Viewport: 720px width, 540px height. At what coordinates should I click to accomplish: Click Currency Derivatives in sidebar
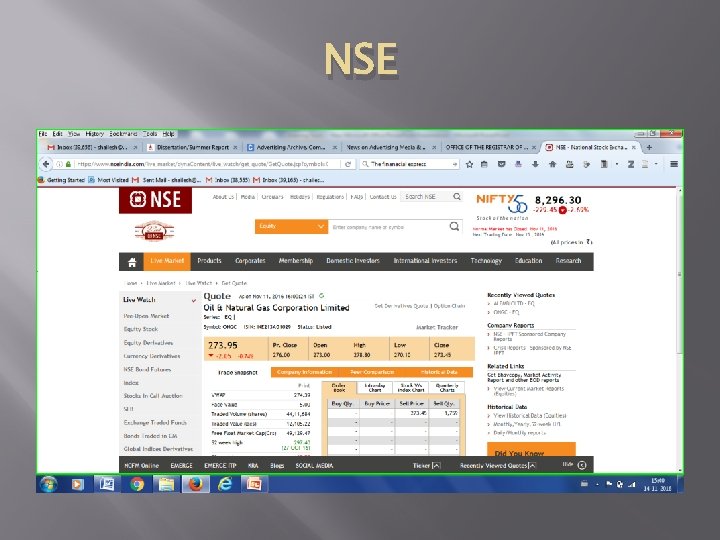152,356
